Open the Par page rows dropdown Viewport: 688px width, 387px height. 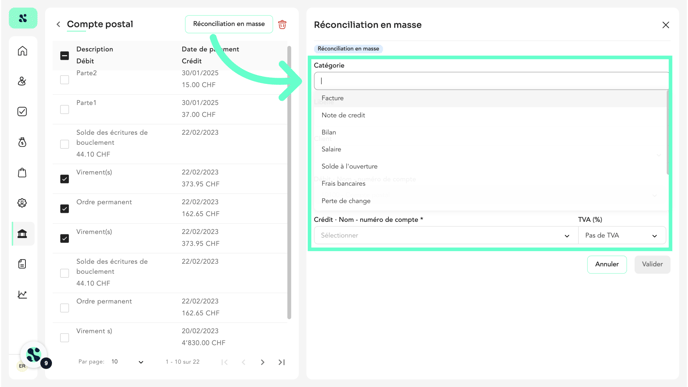coord(127,362)
